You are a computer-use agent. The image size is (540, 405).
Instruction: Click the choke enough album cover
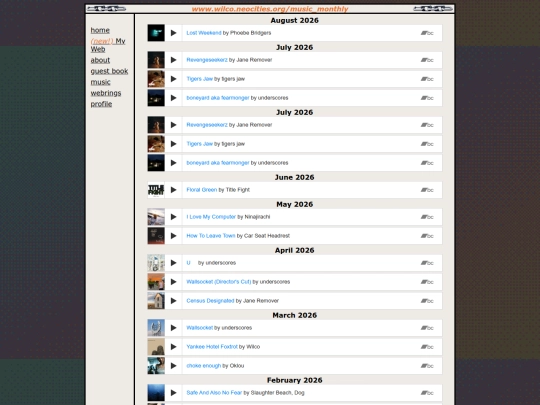coord(156,366)
